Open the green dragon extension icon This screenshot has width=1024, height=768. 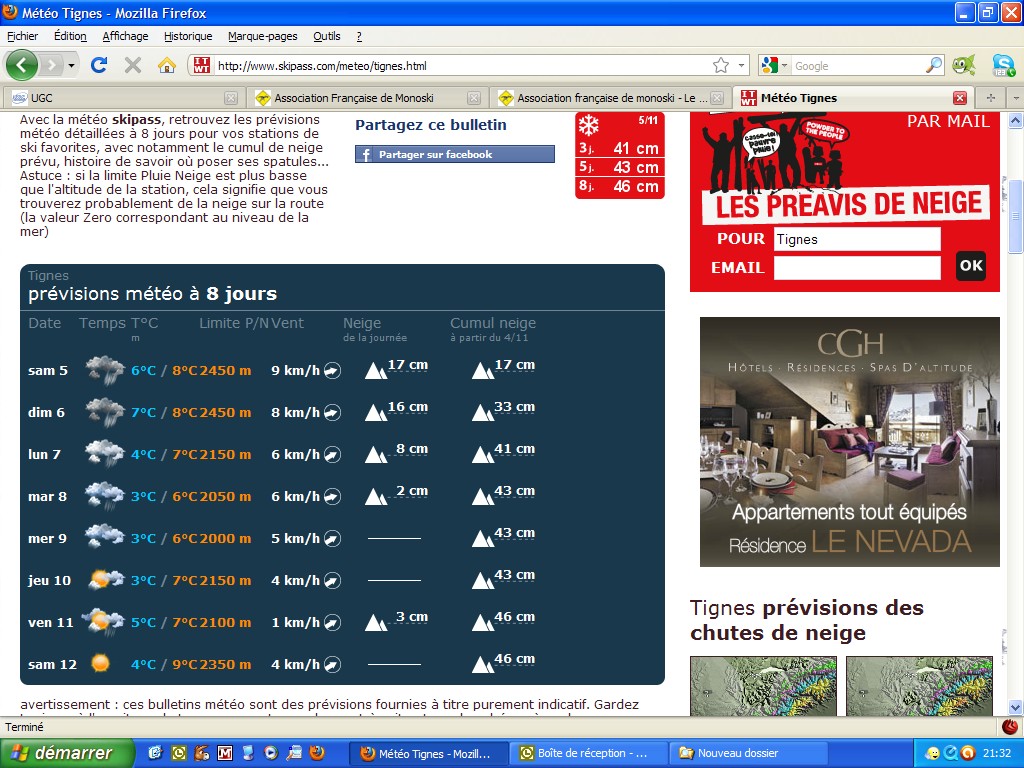[x=963, y=65]
